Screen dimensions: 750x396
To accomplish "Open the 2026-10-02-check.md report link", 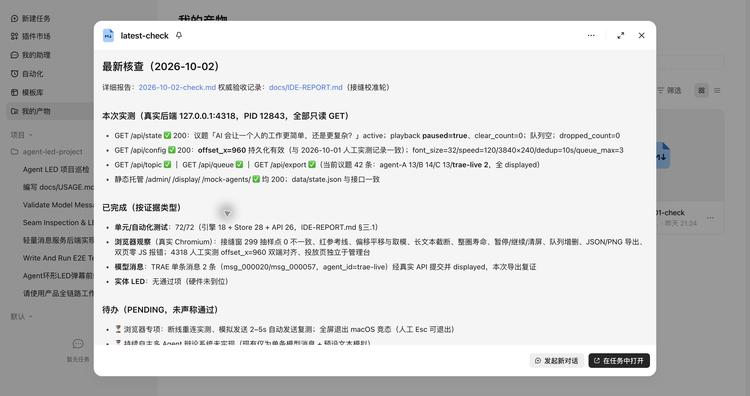I will [177, 87].
